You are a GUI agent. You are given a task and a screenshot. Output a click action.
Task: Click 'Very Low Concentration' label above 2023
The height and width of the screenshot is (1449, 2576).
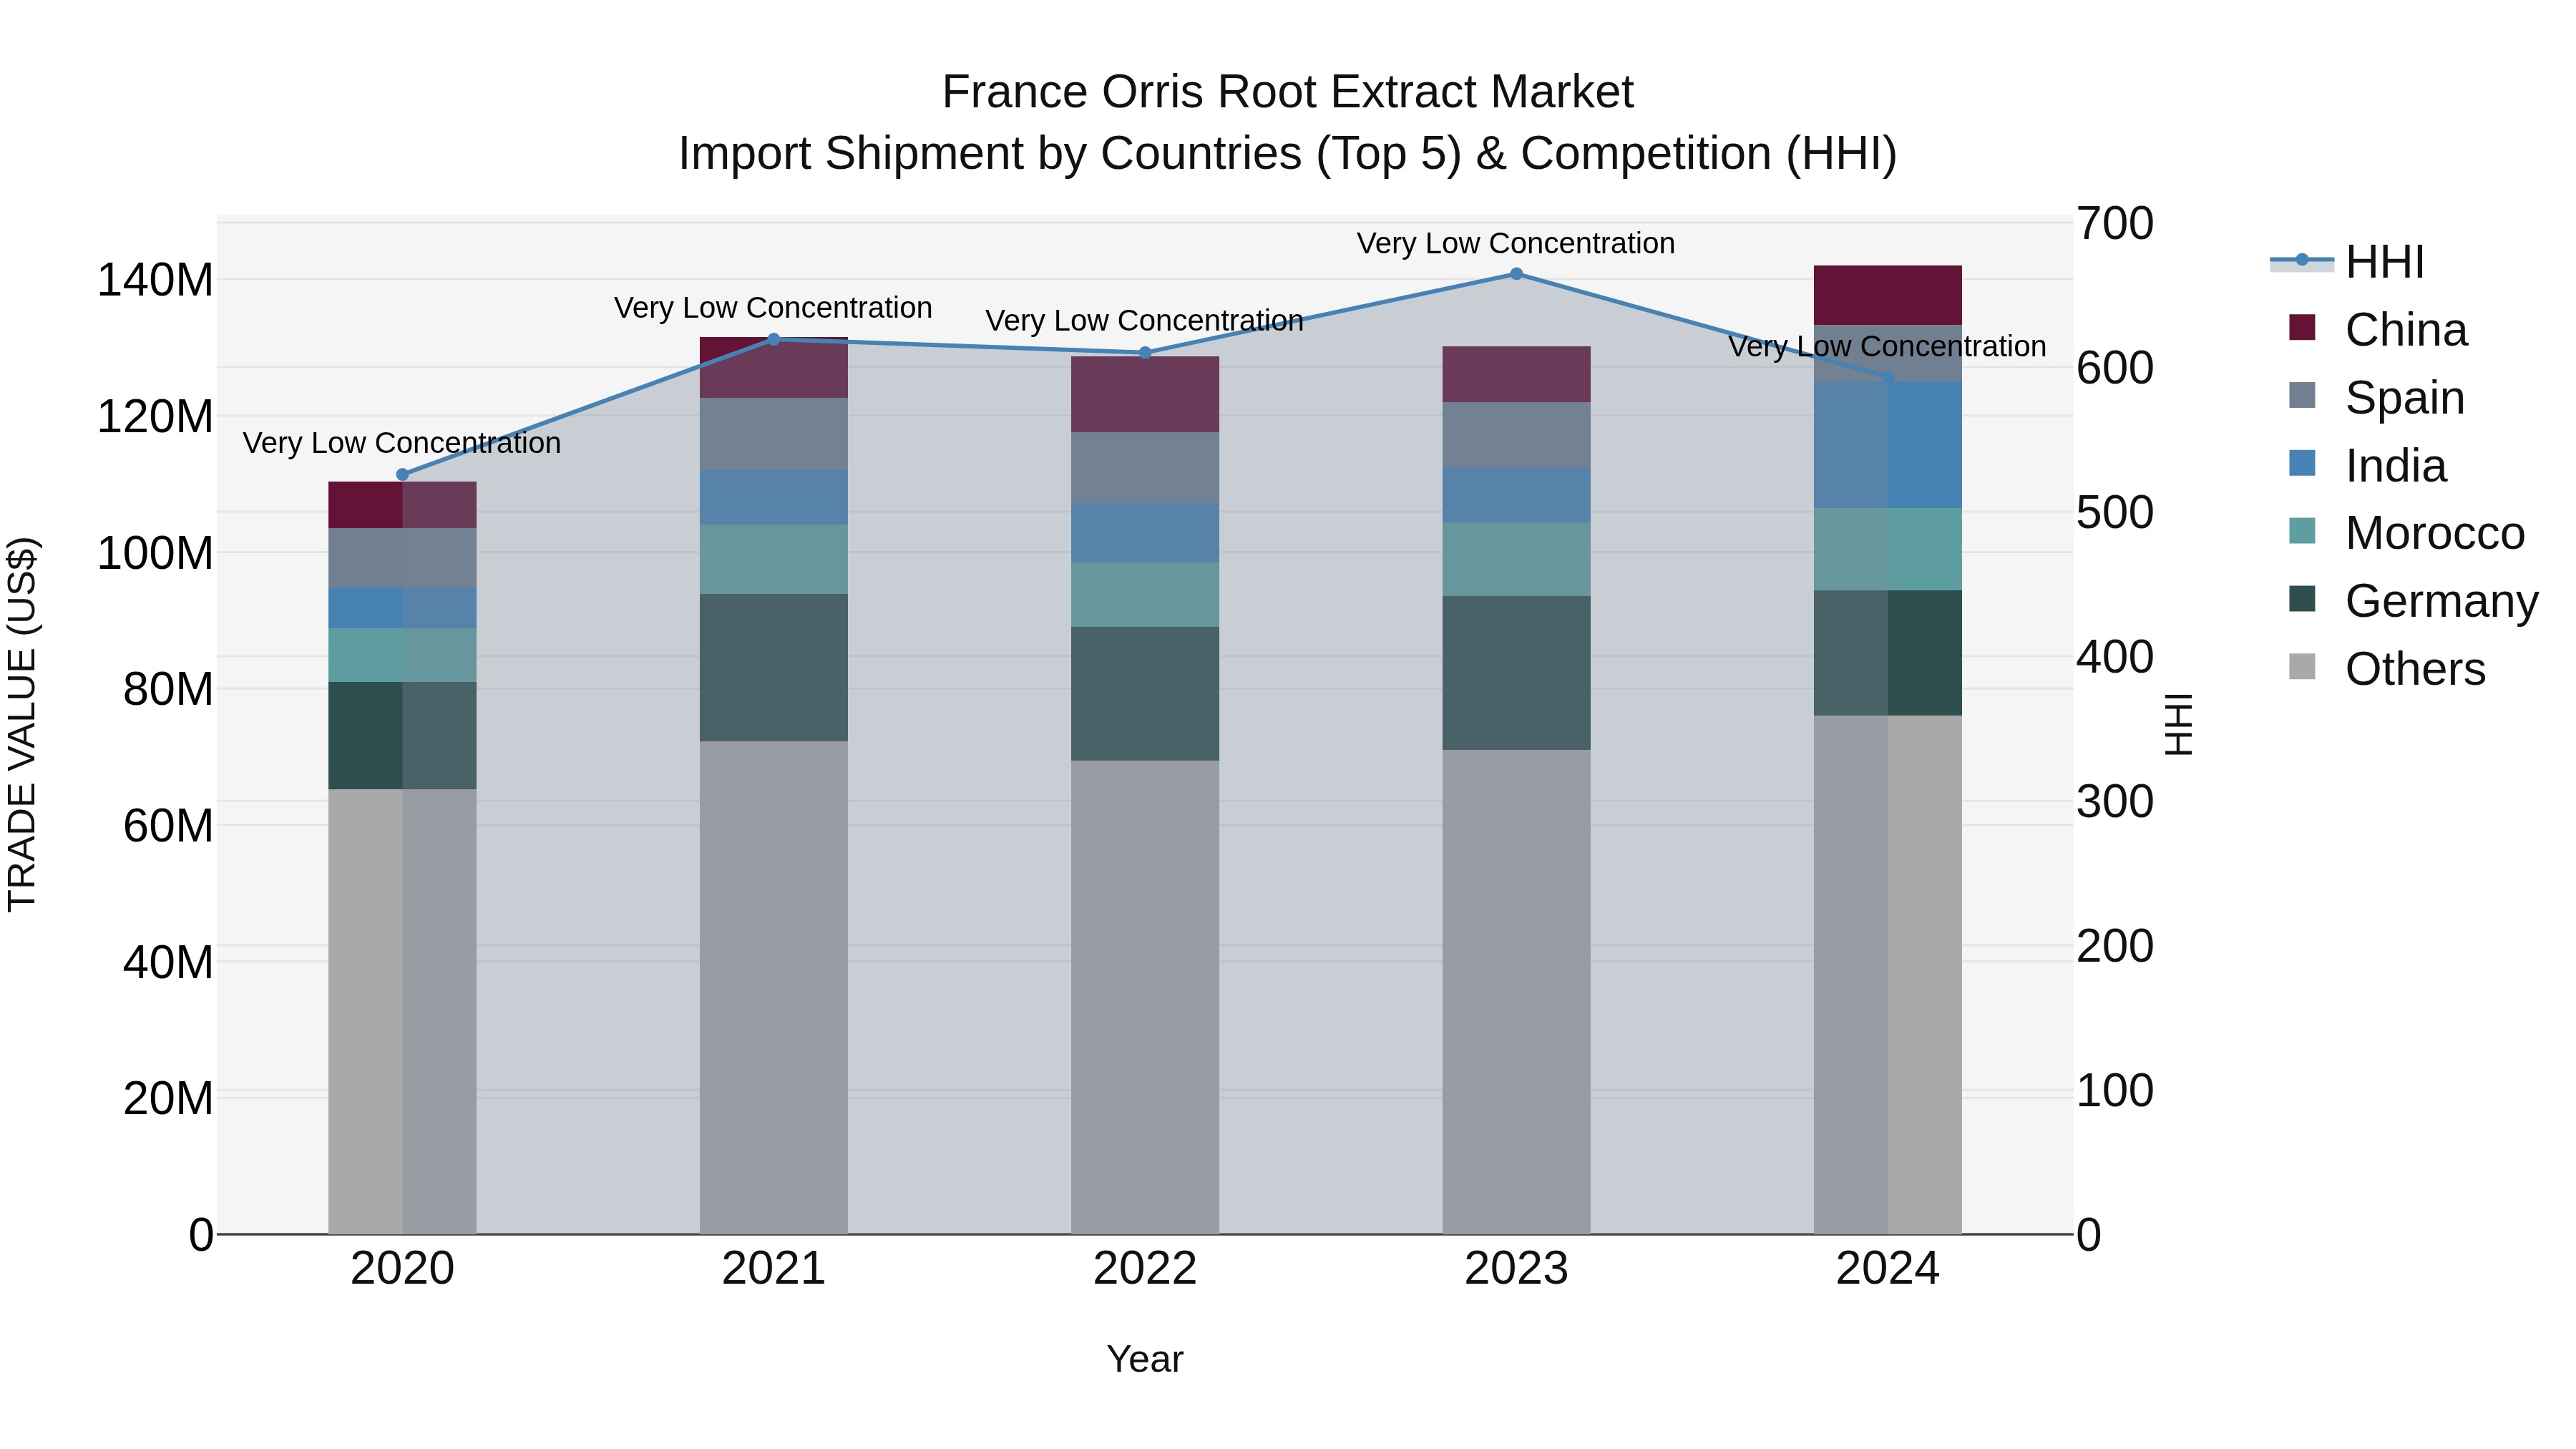(x=1516, y=243)
